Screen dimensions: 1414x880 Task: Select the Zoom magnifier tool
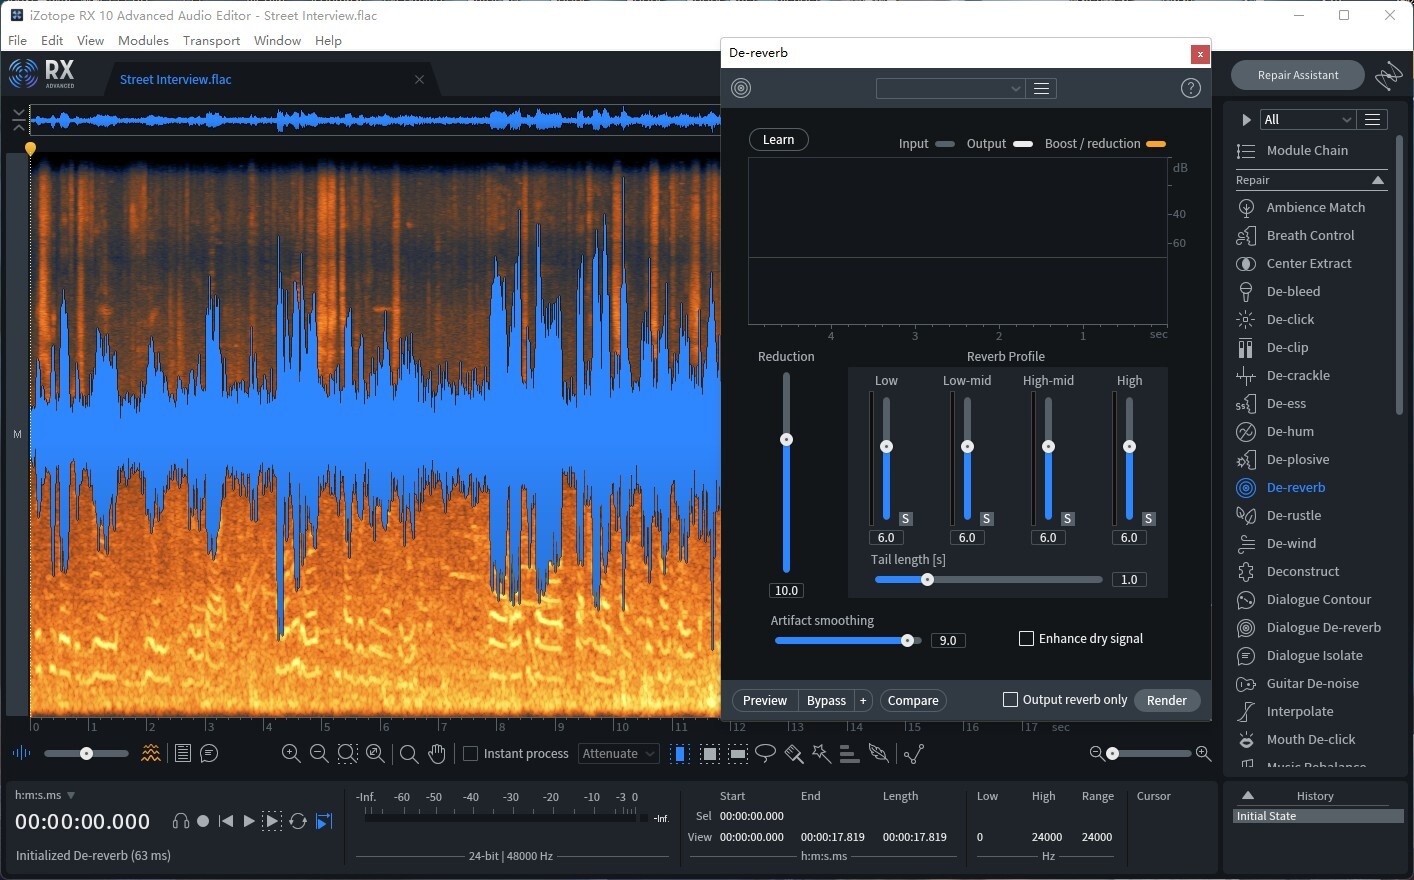(x=409, y=754)
